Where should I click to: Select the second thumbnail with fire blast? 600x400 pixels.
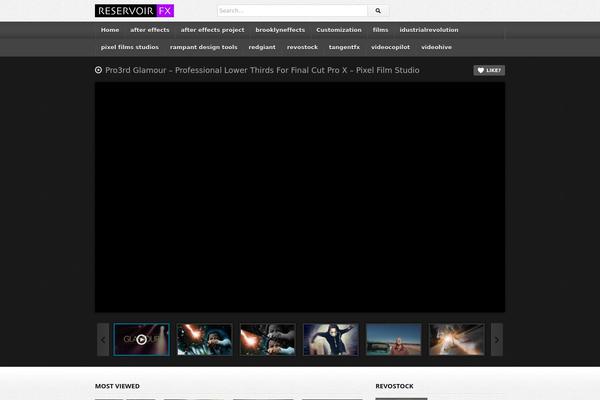click(204, 340)
